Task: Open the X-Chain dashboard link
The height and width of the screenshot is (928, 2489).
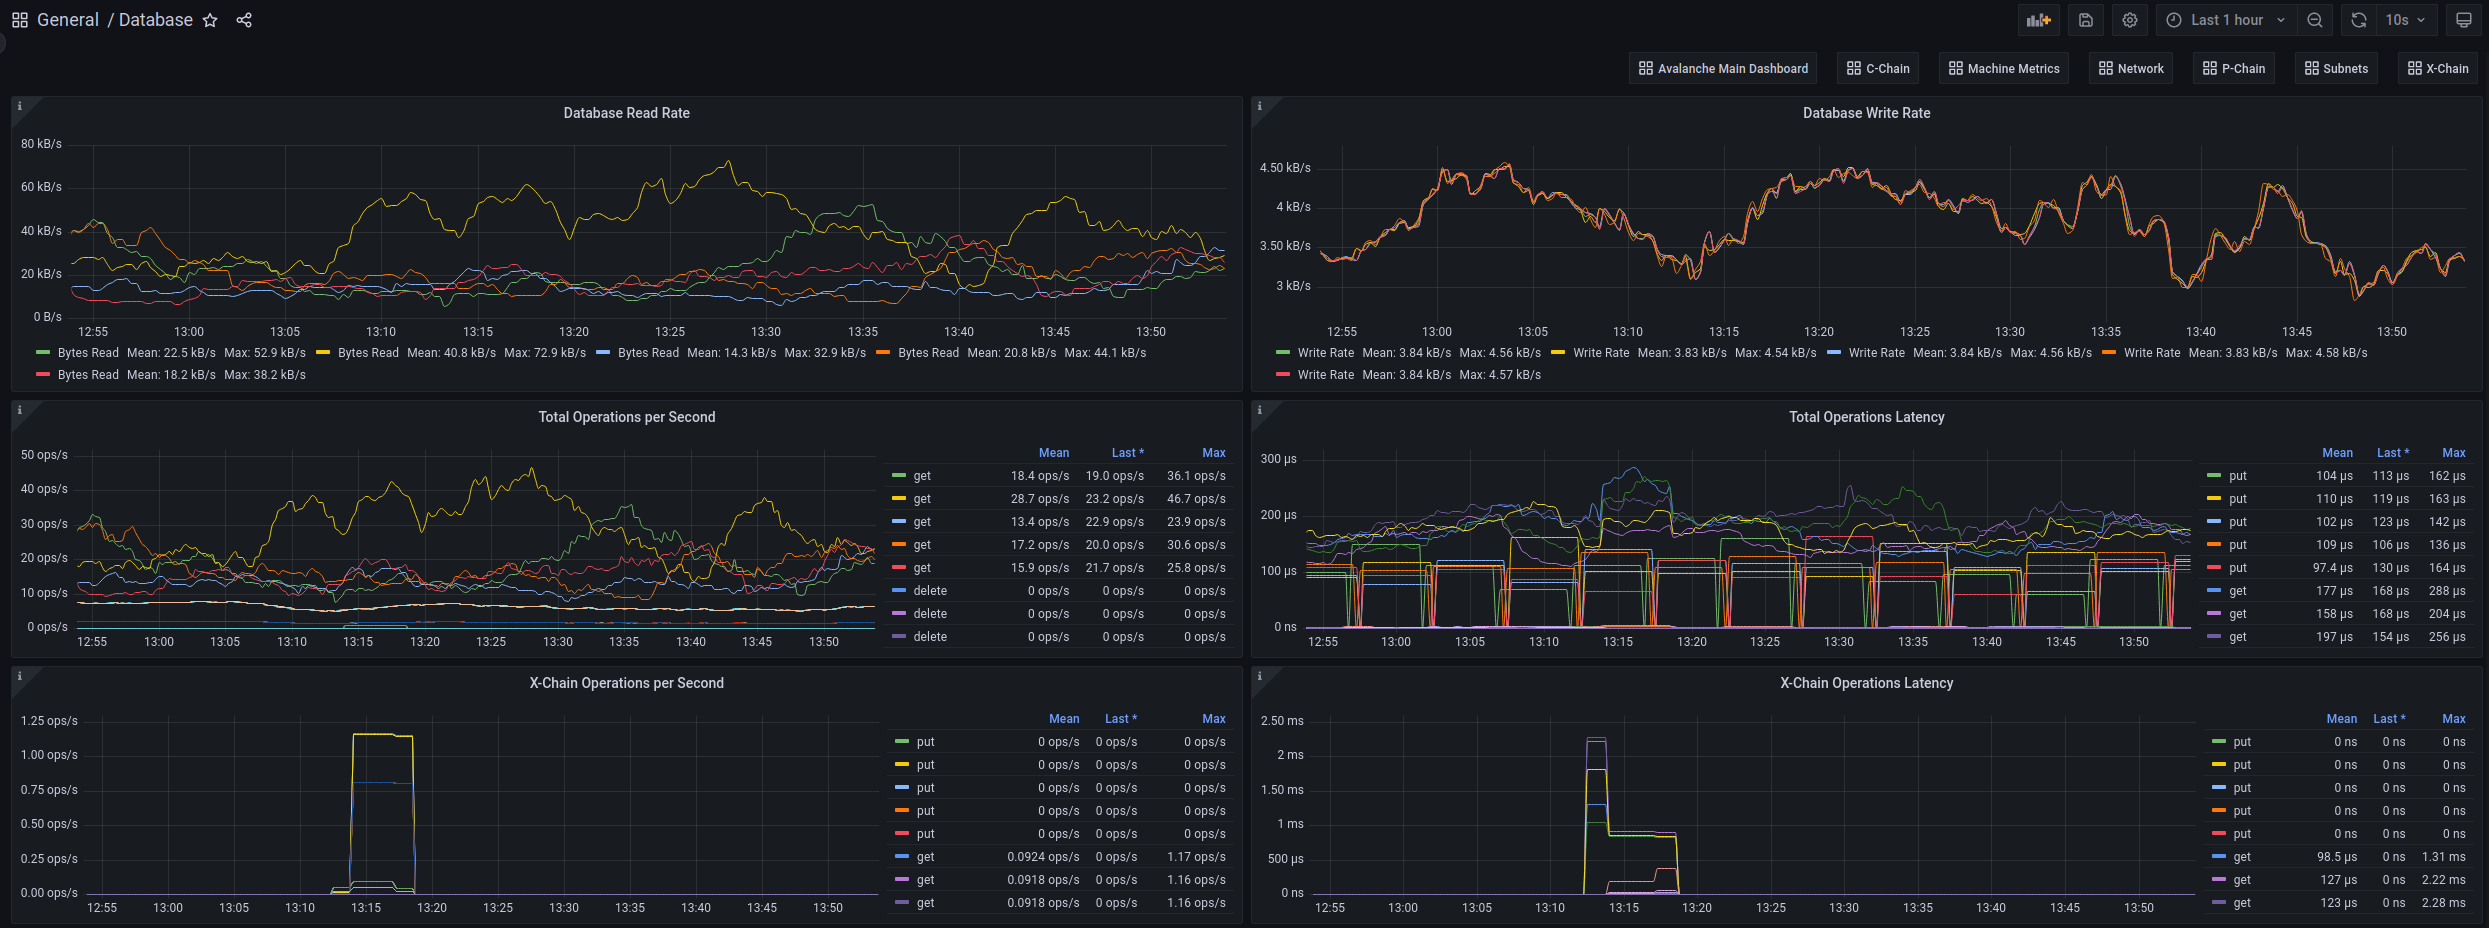Action: [x=2438, y=68]
